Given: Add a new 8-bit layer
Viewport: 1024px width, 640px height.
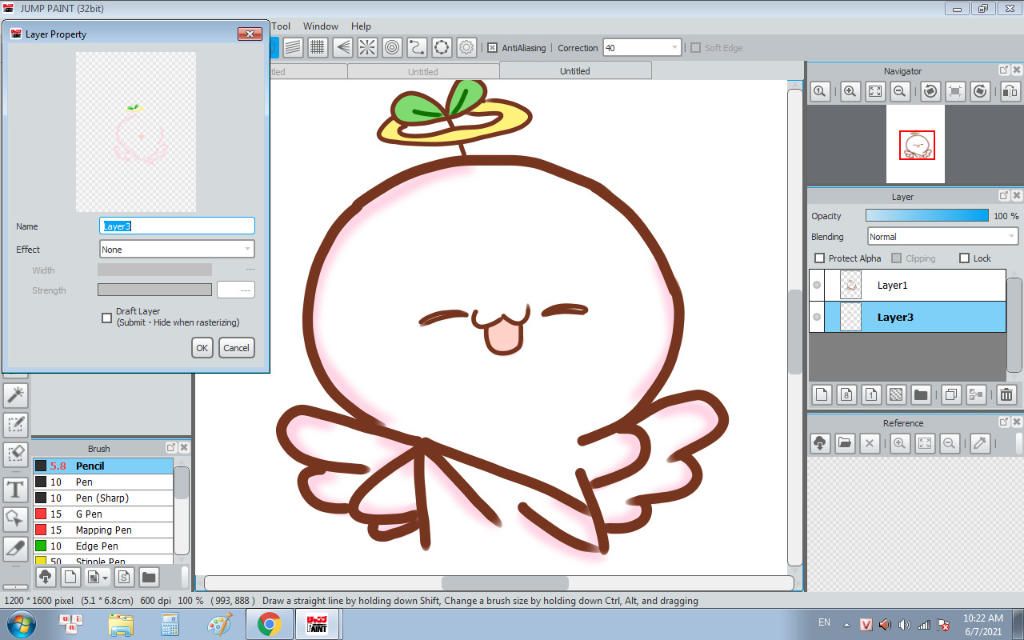Looking at the screenshot, I should point(846,394).
